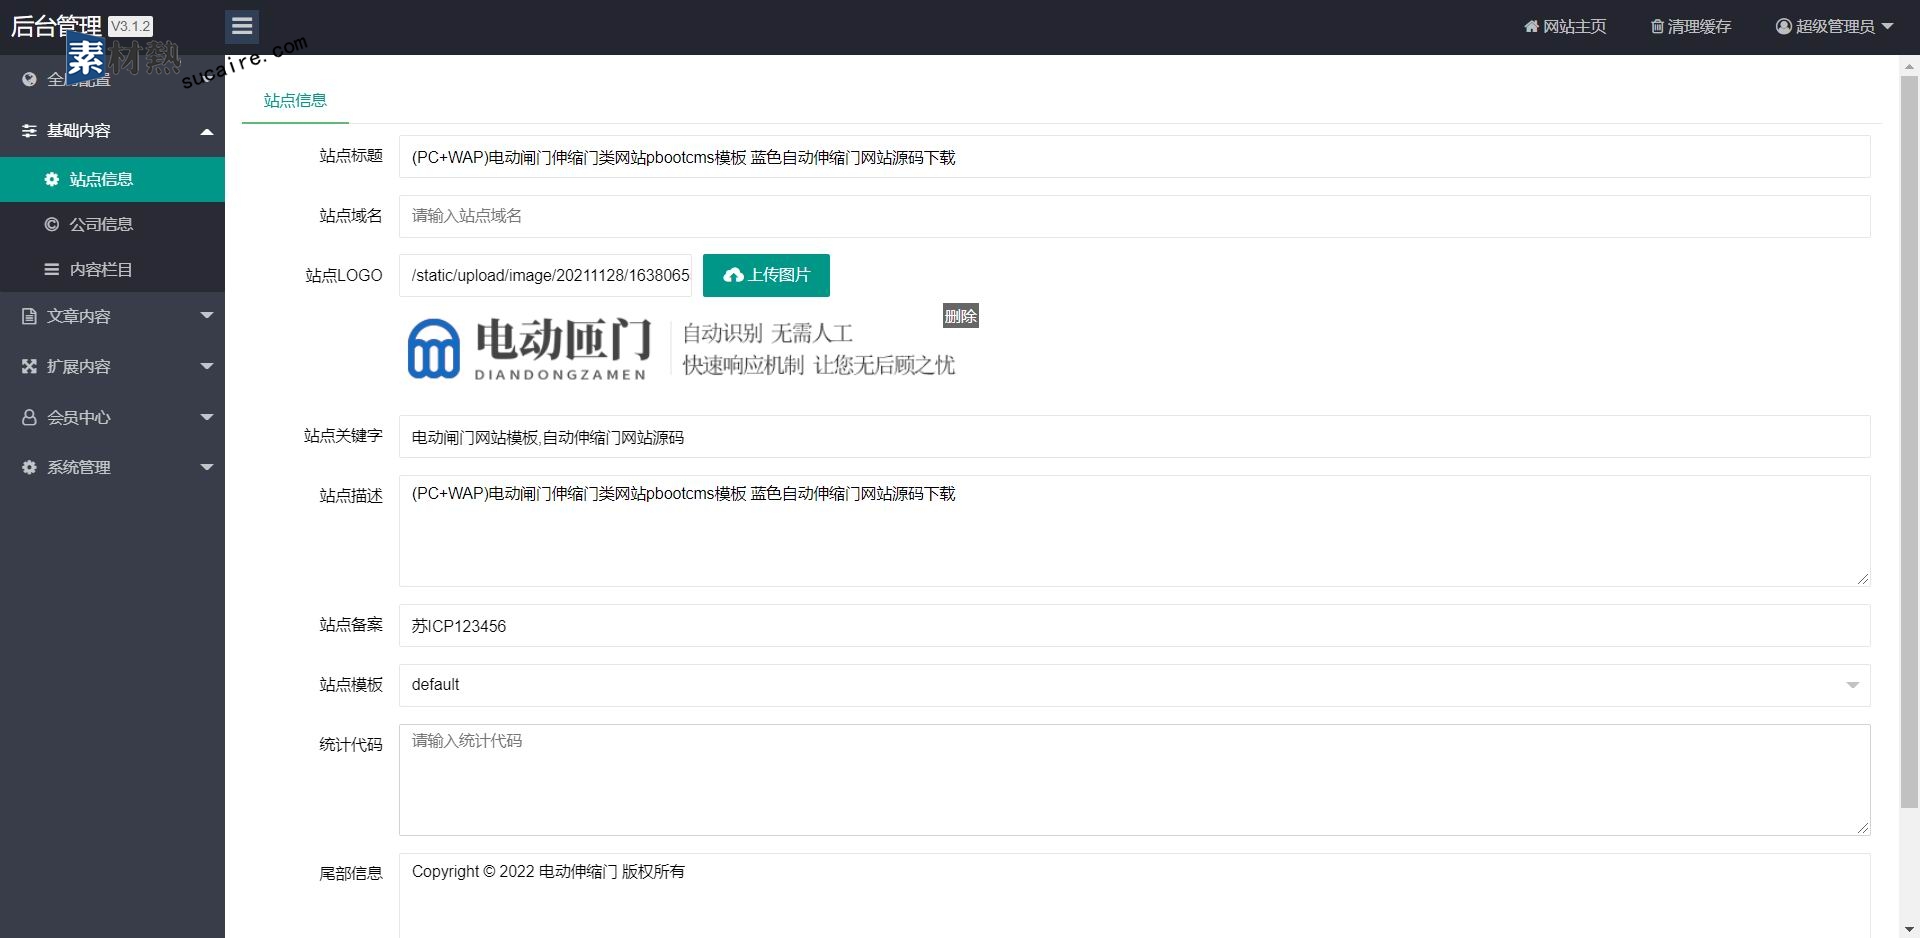Click the 尾部信息 textarea
Image resolution: width=1920 pixels, height=938 pixels.
1134,896
